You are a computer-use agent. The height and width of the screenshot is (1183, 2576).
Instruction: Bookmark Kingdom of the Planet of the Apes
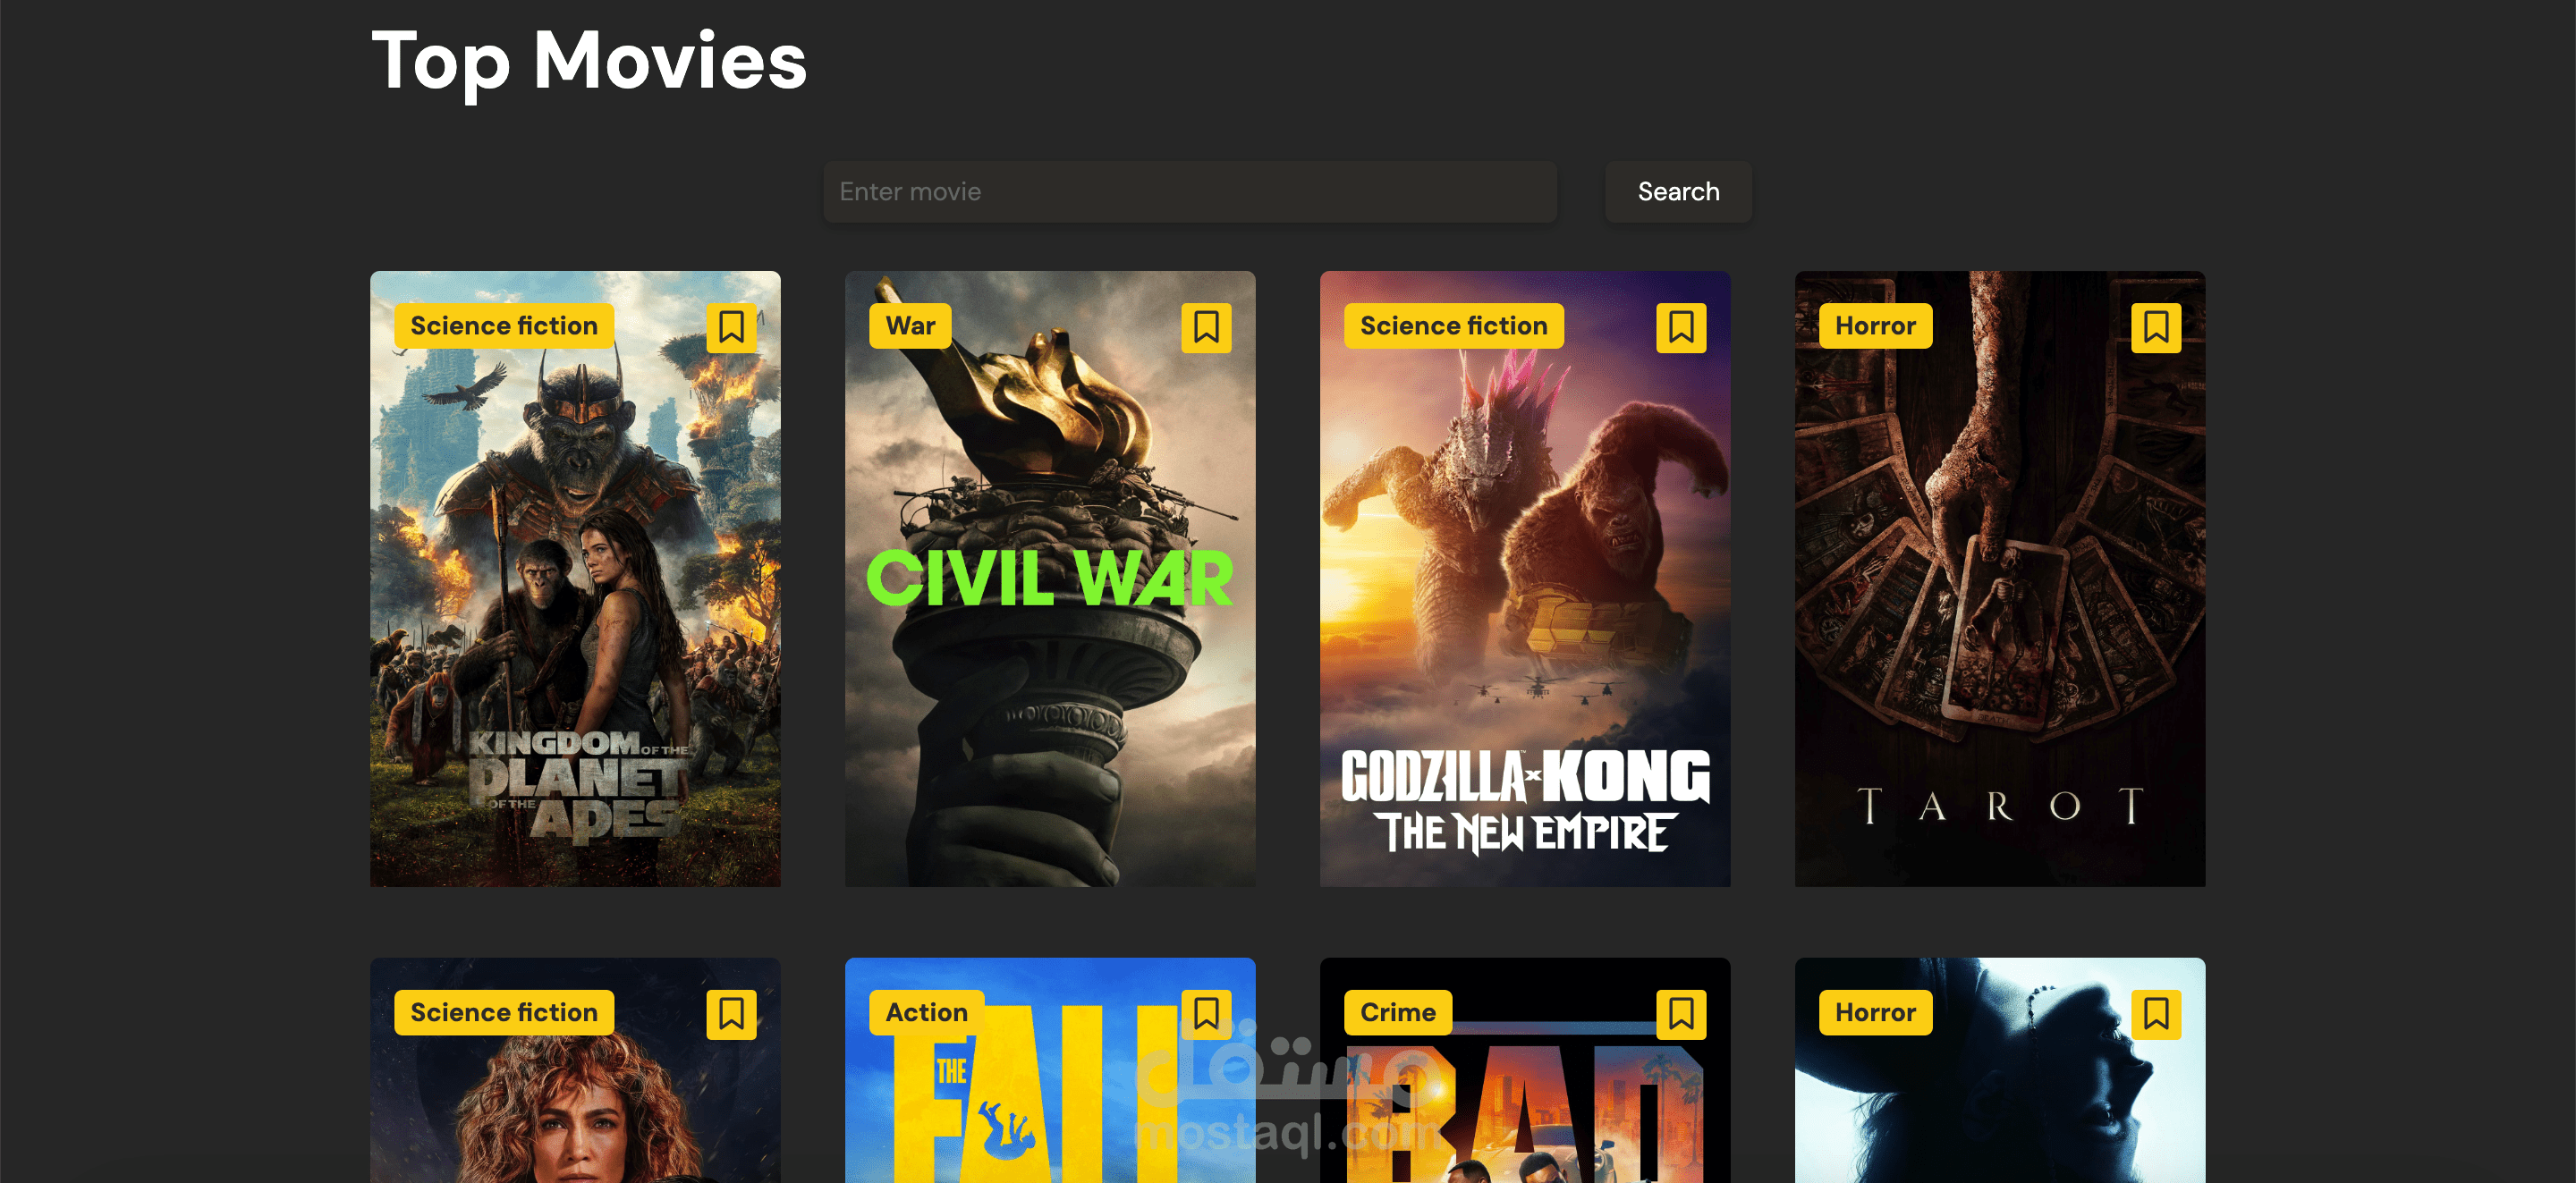pos(731,327)
